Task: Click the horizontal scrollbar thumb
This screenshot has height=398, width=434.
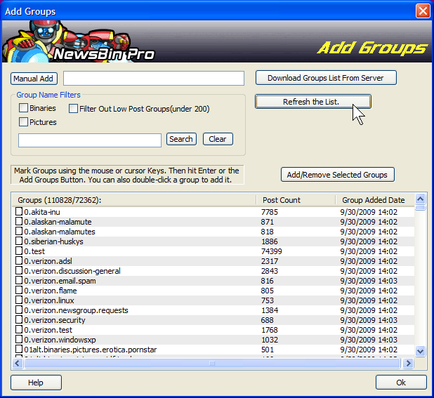Action: (x=212, y=363)
